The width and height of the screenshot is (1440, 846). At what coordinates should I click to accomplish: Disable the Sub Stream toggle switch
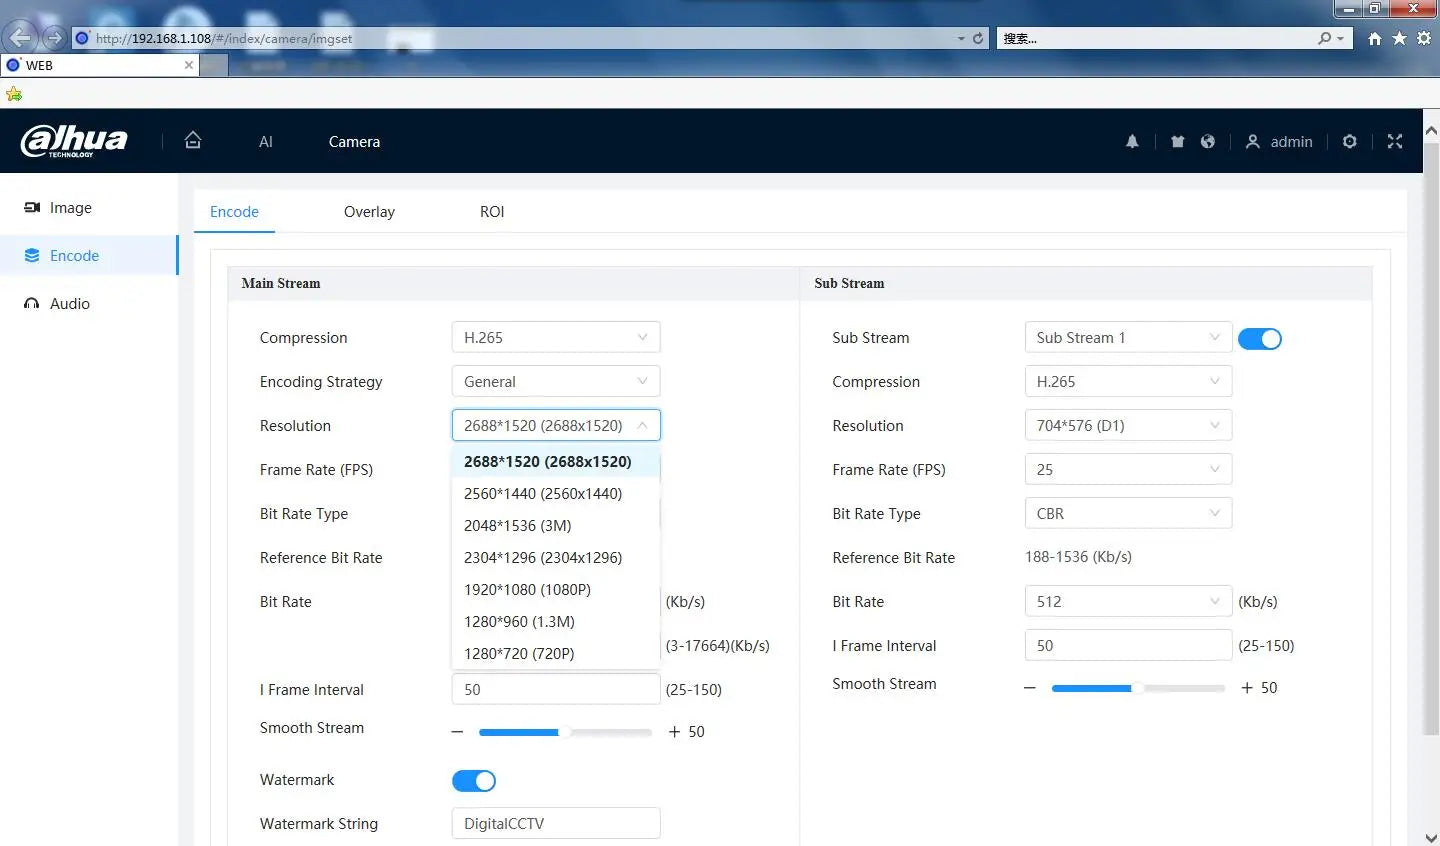1259,339
